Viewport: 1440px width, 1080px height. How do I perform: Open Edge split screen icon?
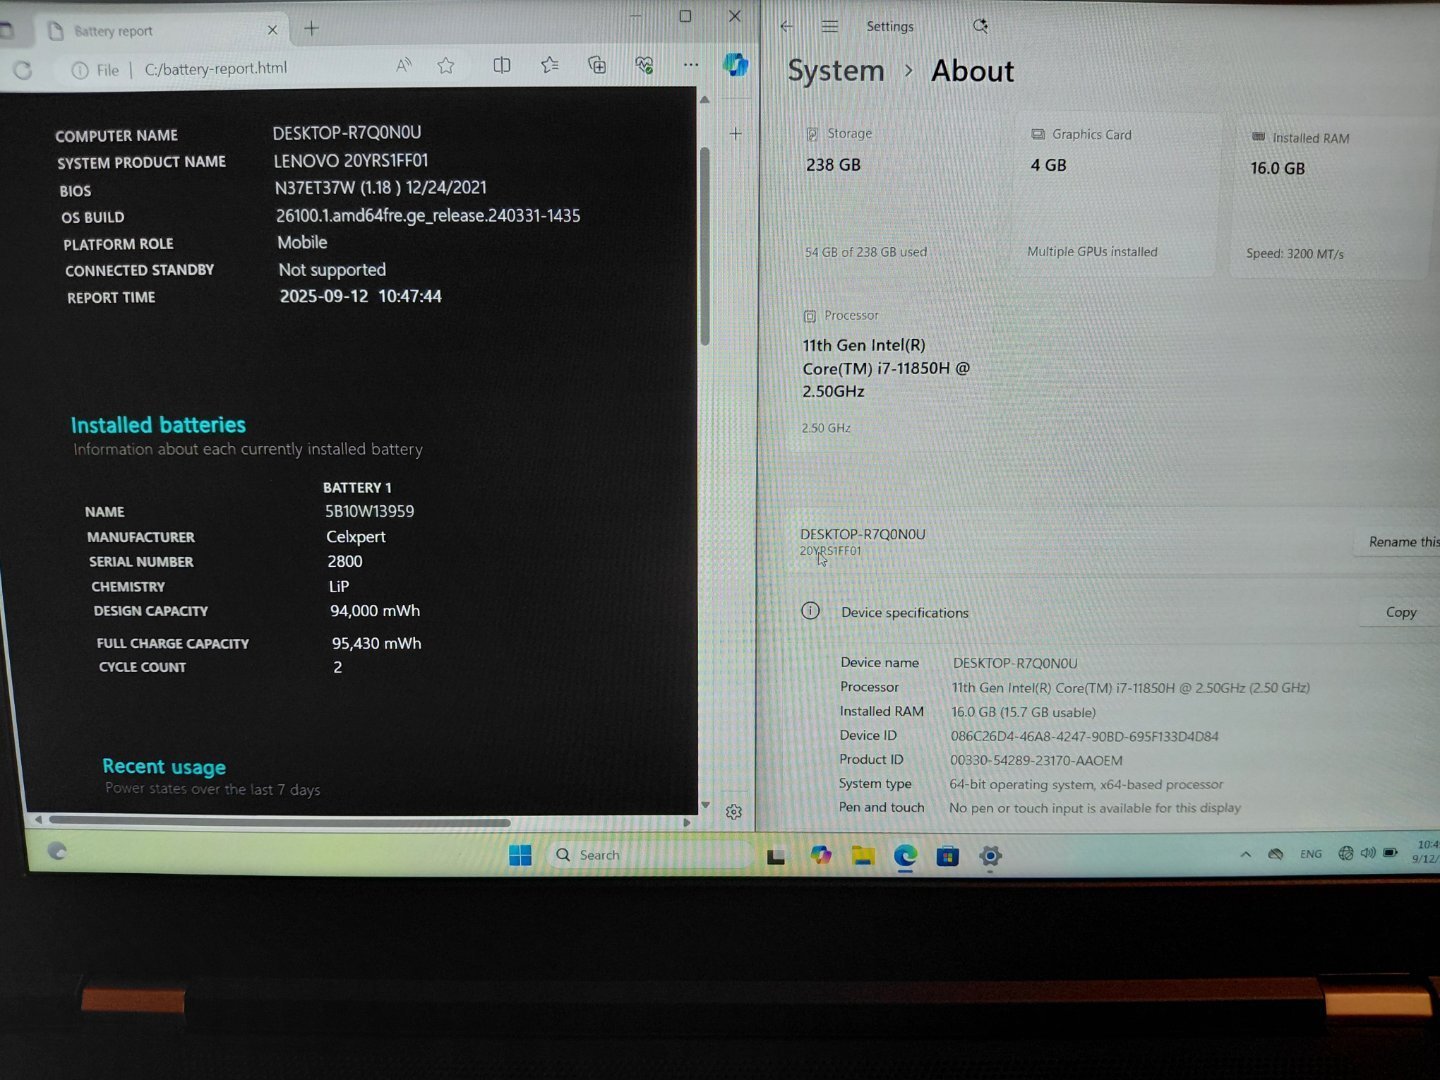[502, 65]
